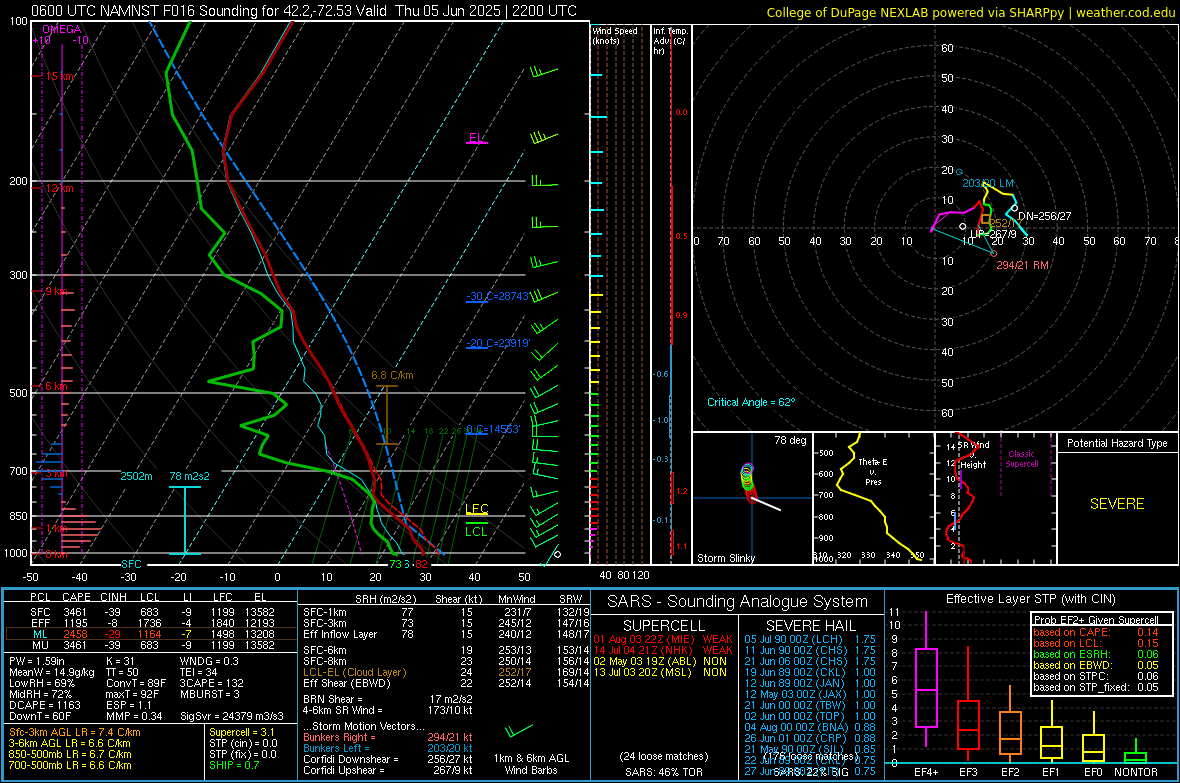Click the 1km & 6km AGL Wind Barbs caption
Screen dimensions: 1180x783
point(531,764)
